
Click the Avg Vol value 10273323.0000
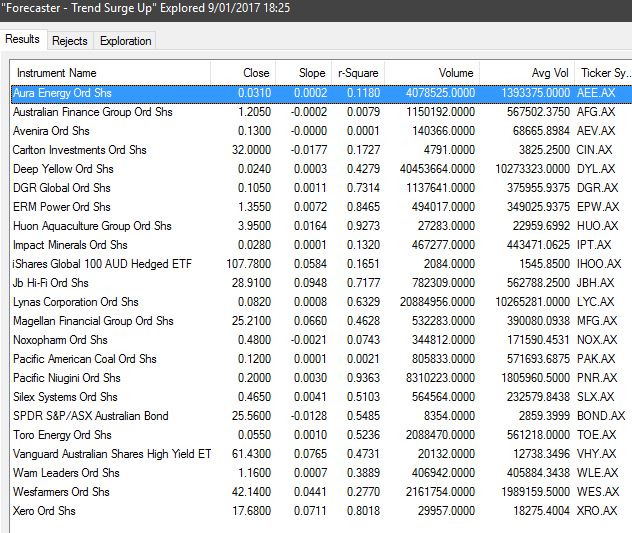point(532,169)
